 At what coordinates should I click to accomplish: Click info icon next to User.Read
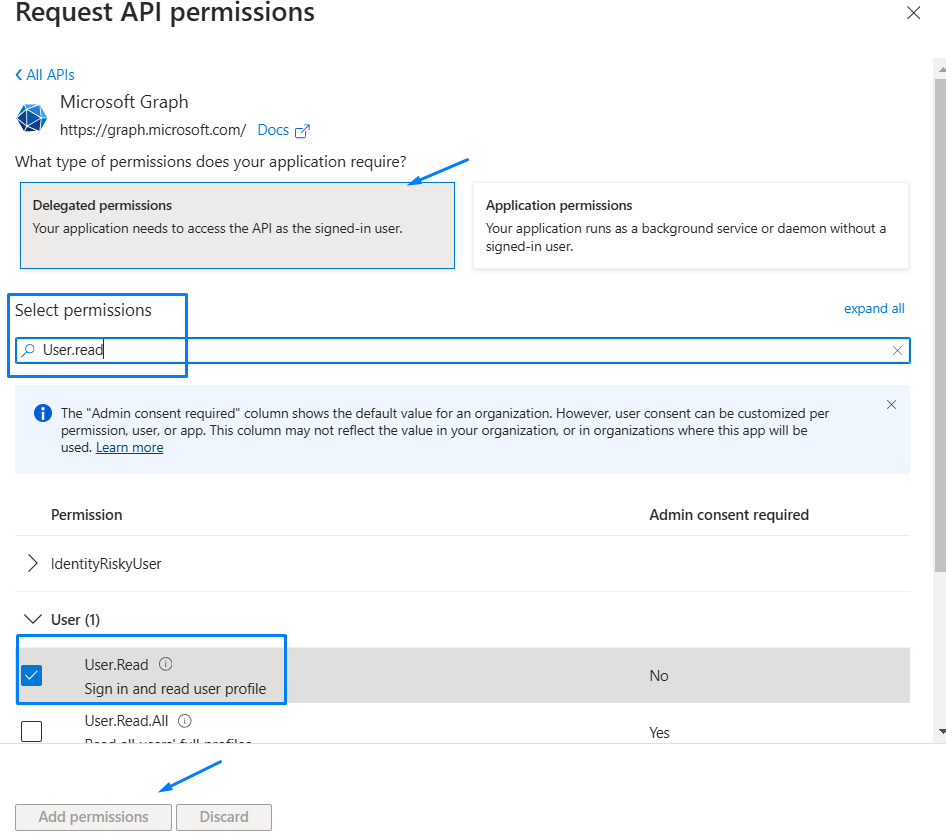click(x=165, y=664)
